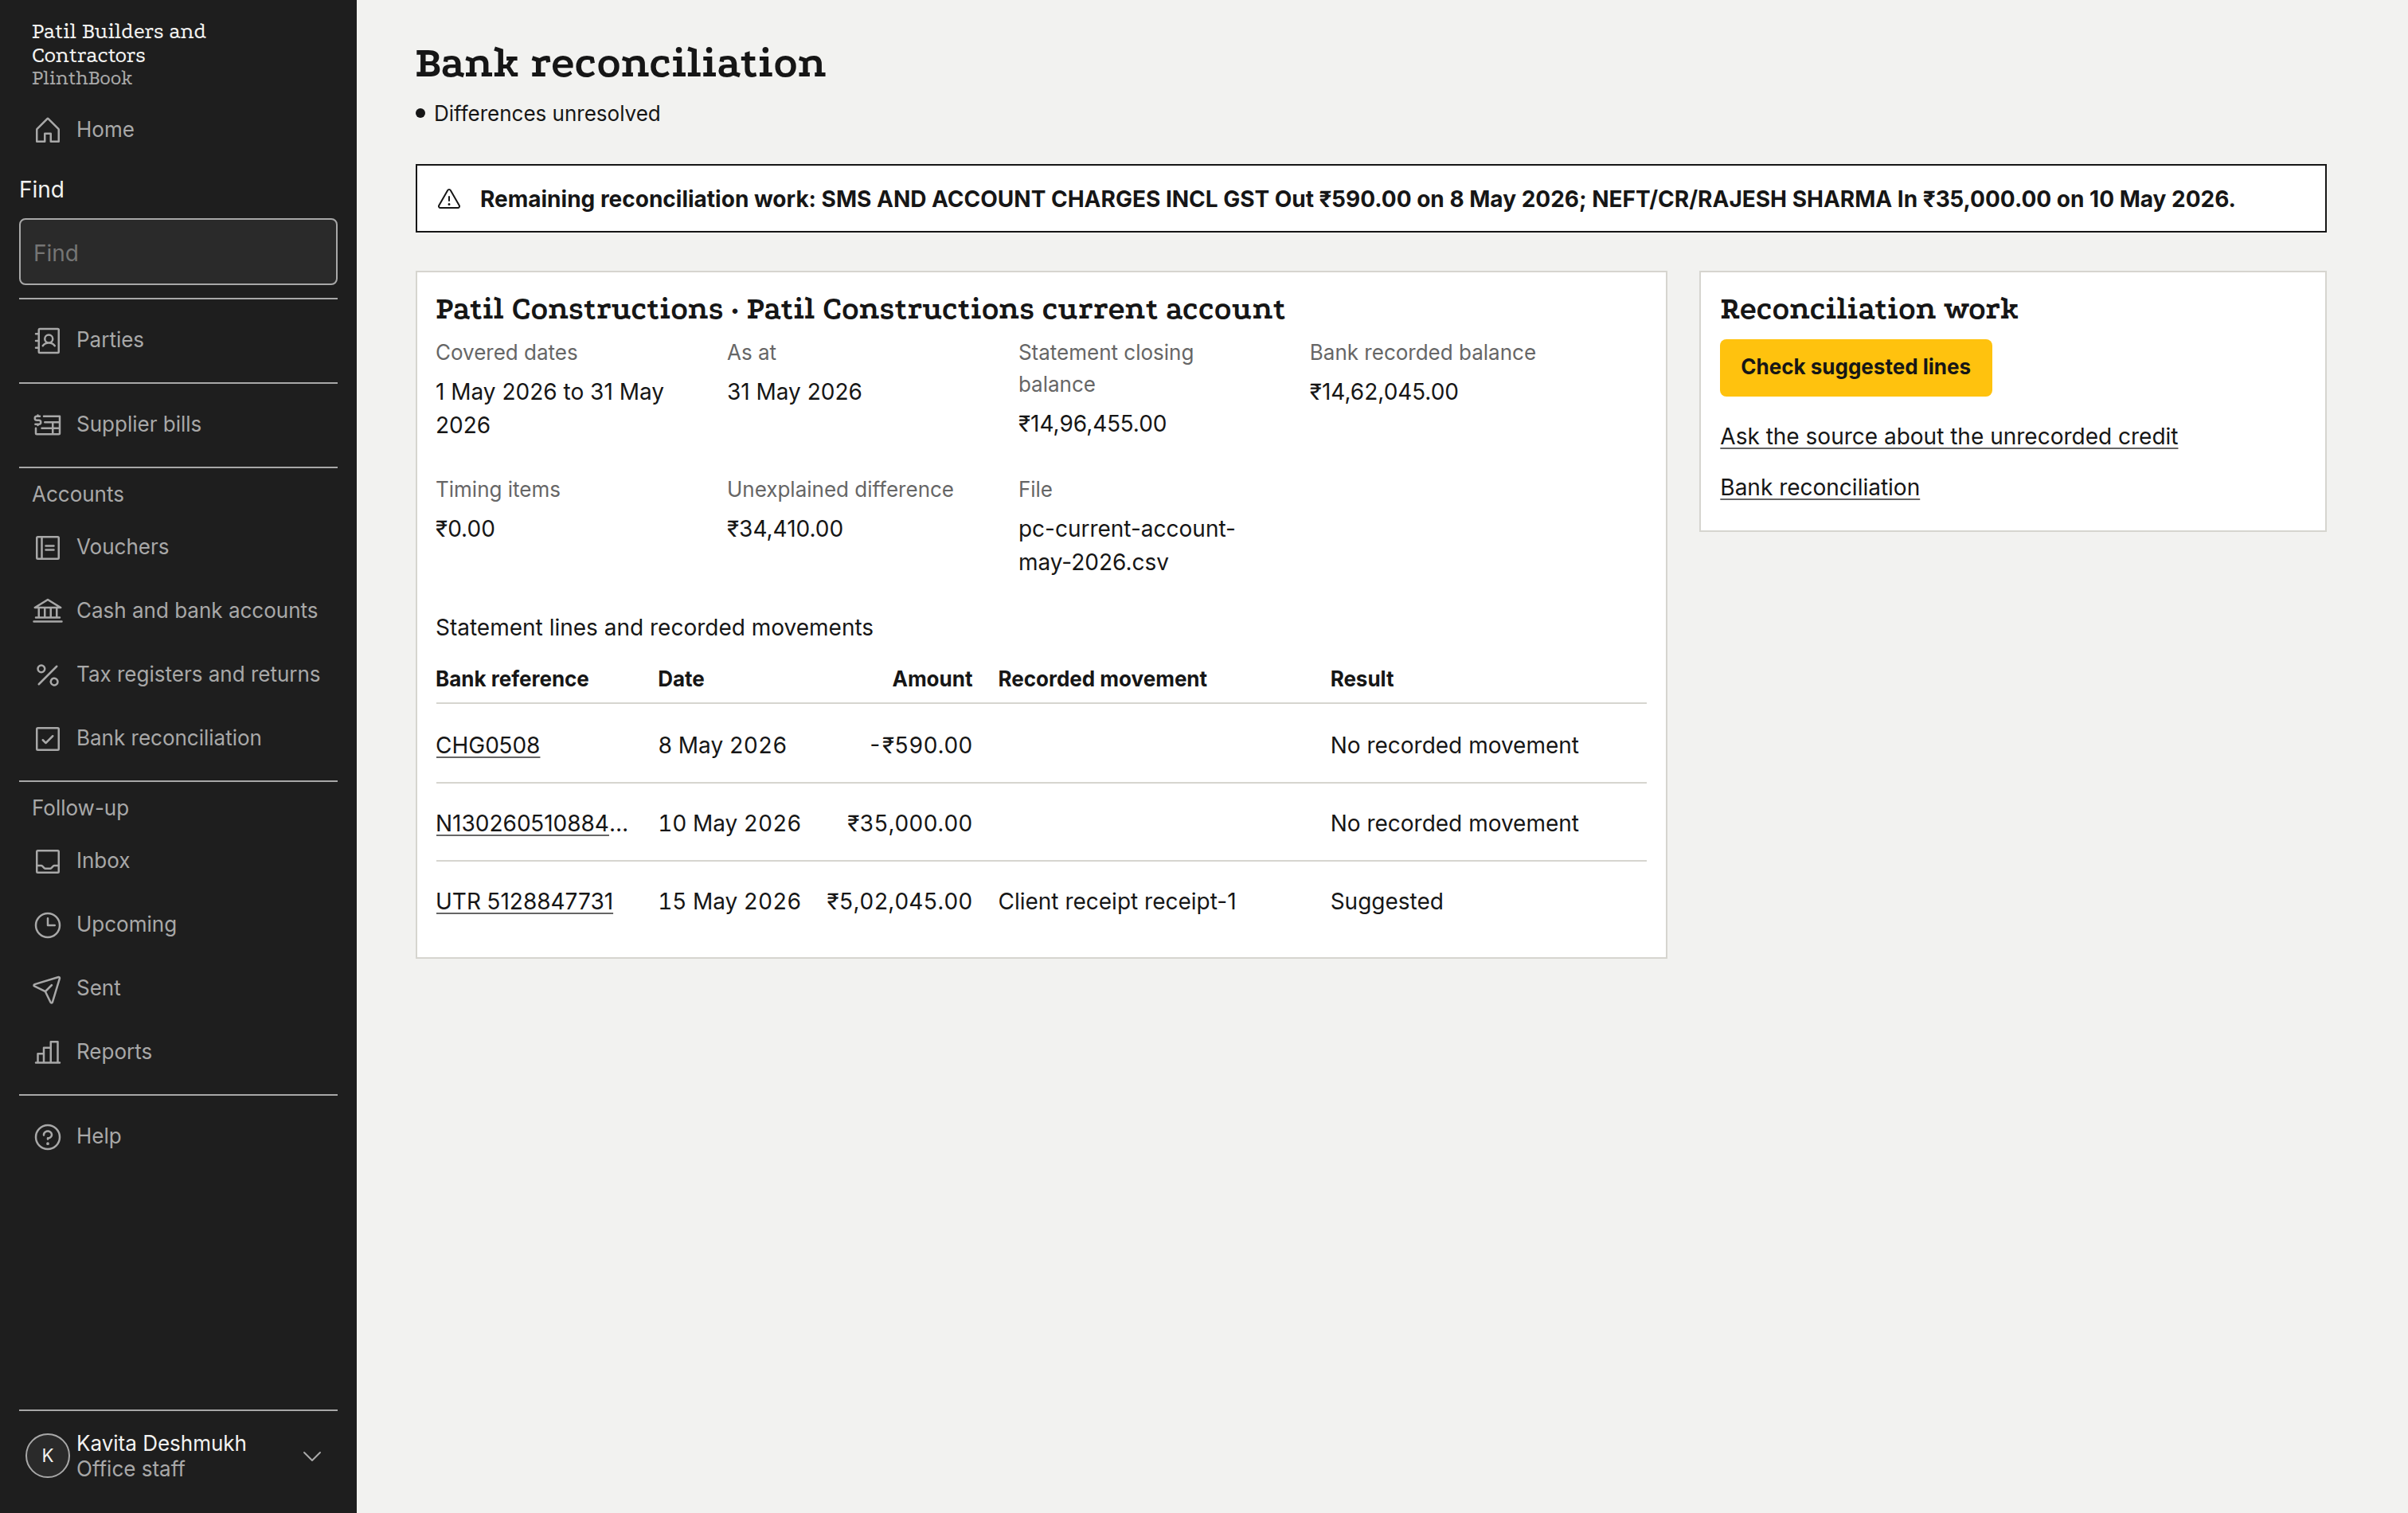Focus the Find search field
2408x1513 pixels.
click(178, 252)
